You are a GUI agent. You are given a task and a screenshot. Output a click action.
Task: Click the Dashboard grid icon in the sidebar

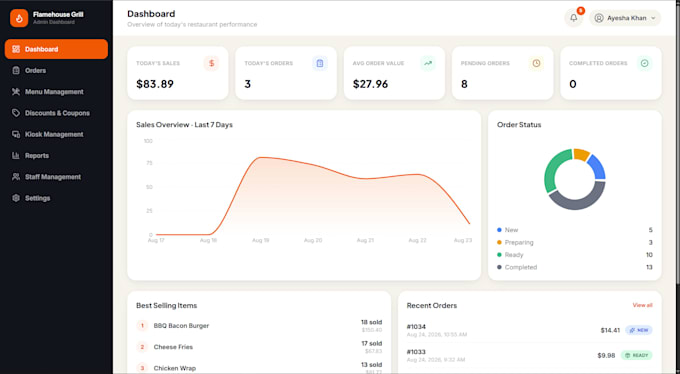tap(16, 49)
